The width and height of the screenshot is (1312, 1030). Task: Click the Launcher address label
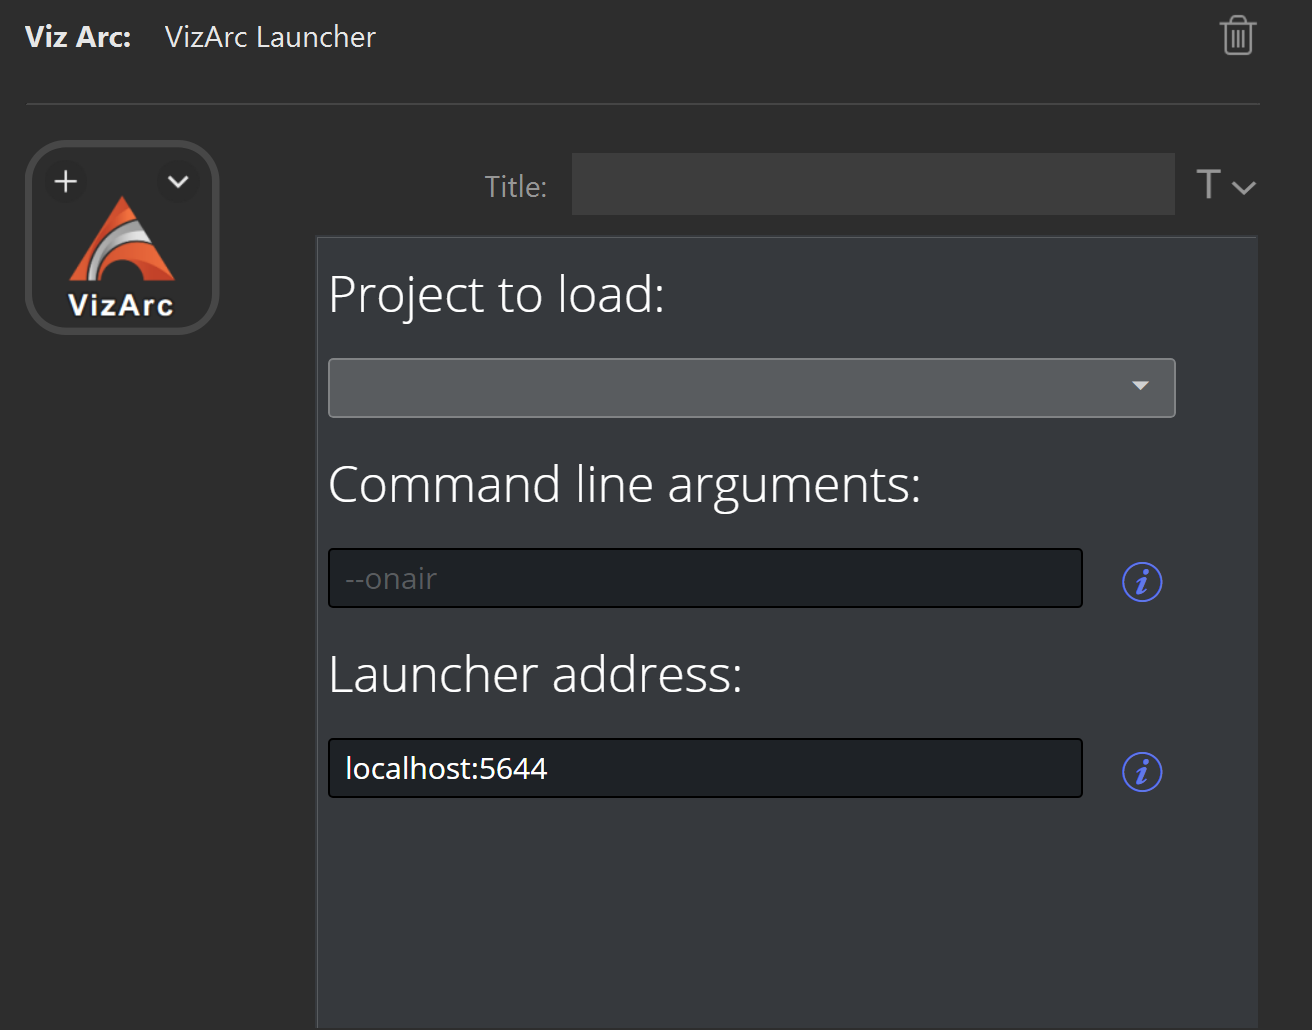535,675
